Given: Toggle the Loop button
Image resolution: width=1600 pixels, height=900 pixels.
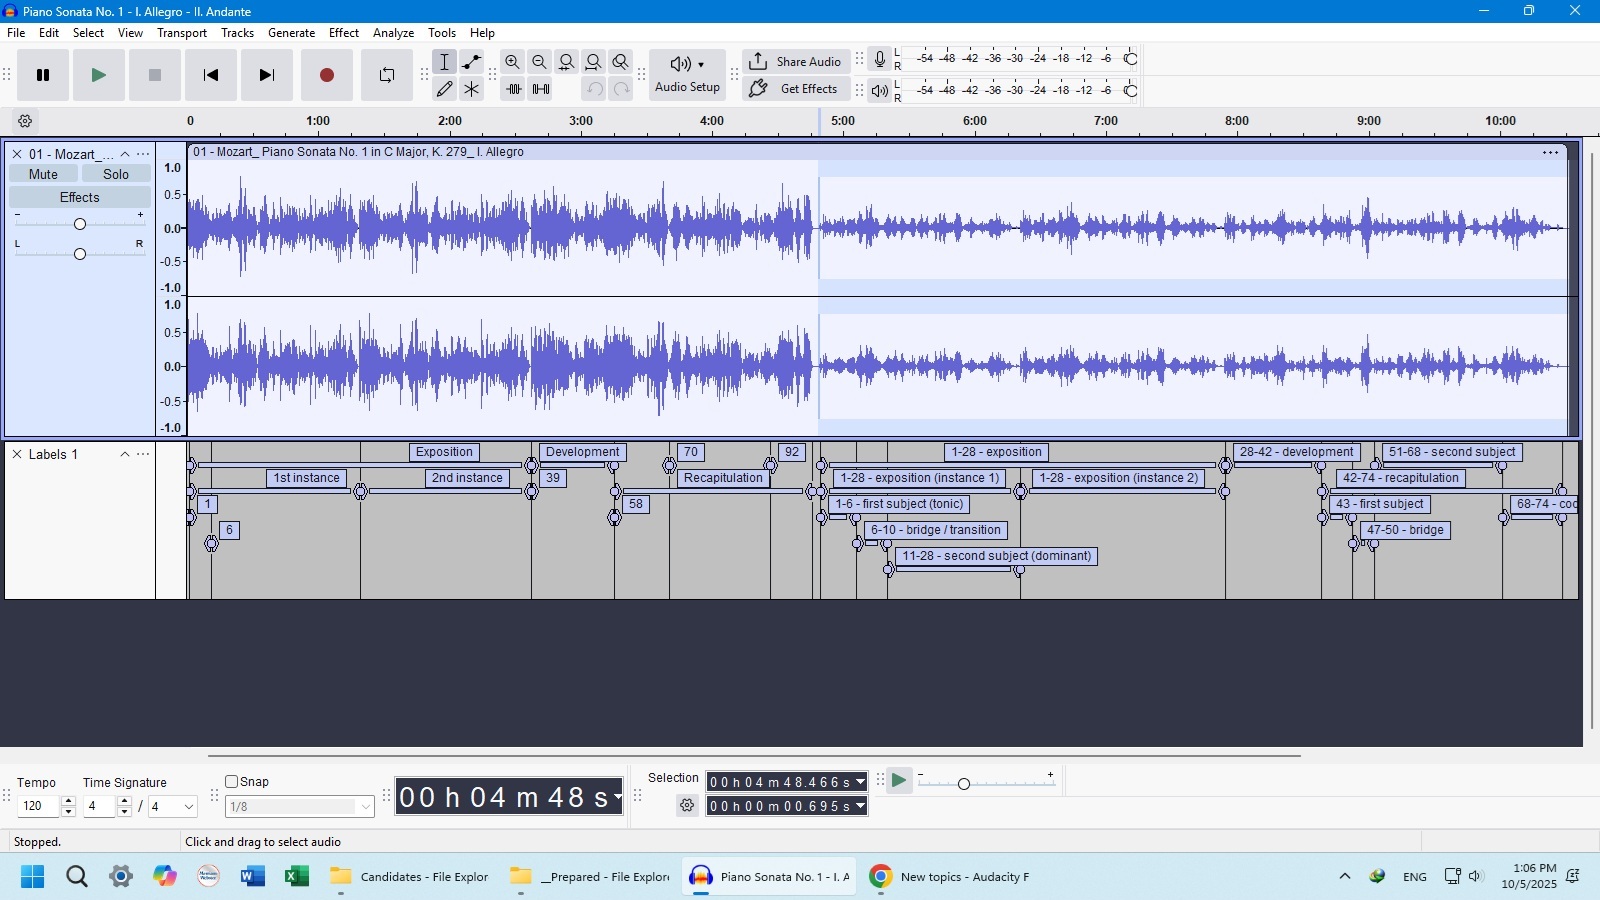Looking at the screenshot, I should [387, 75].
